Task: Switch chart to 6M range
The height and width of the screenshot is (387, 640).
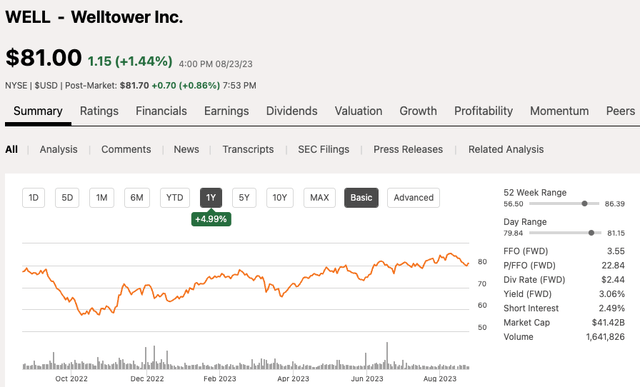Action: (x=137, y=198)
